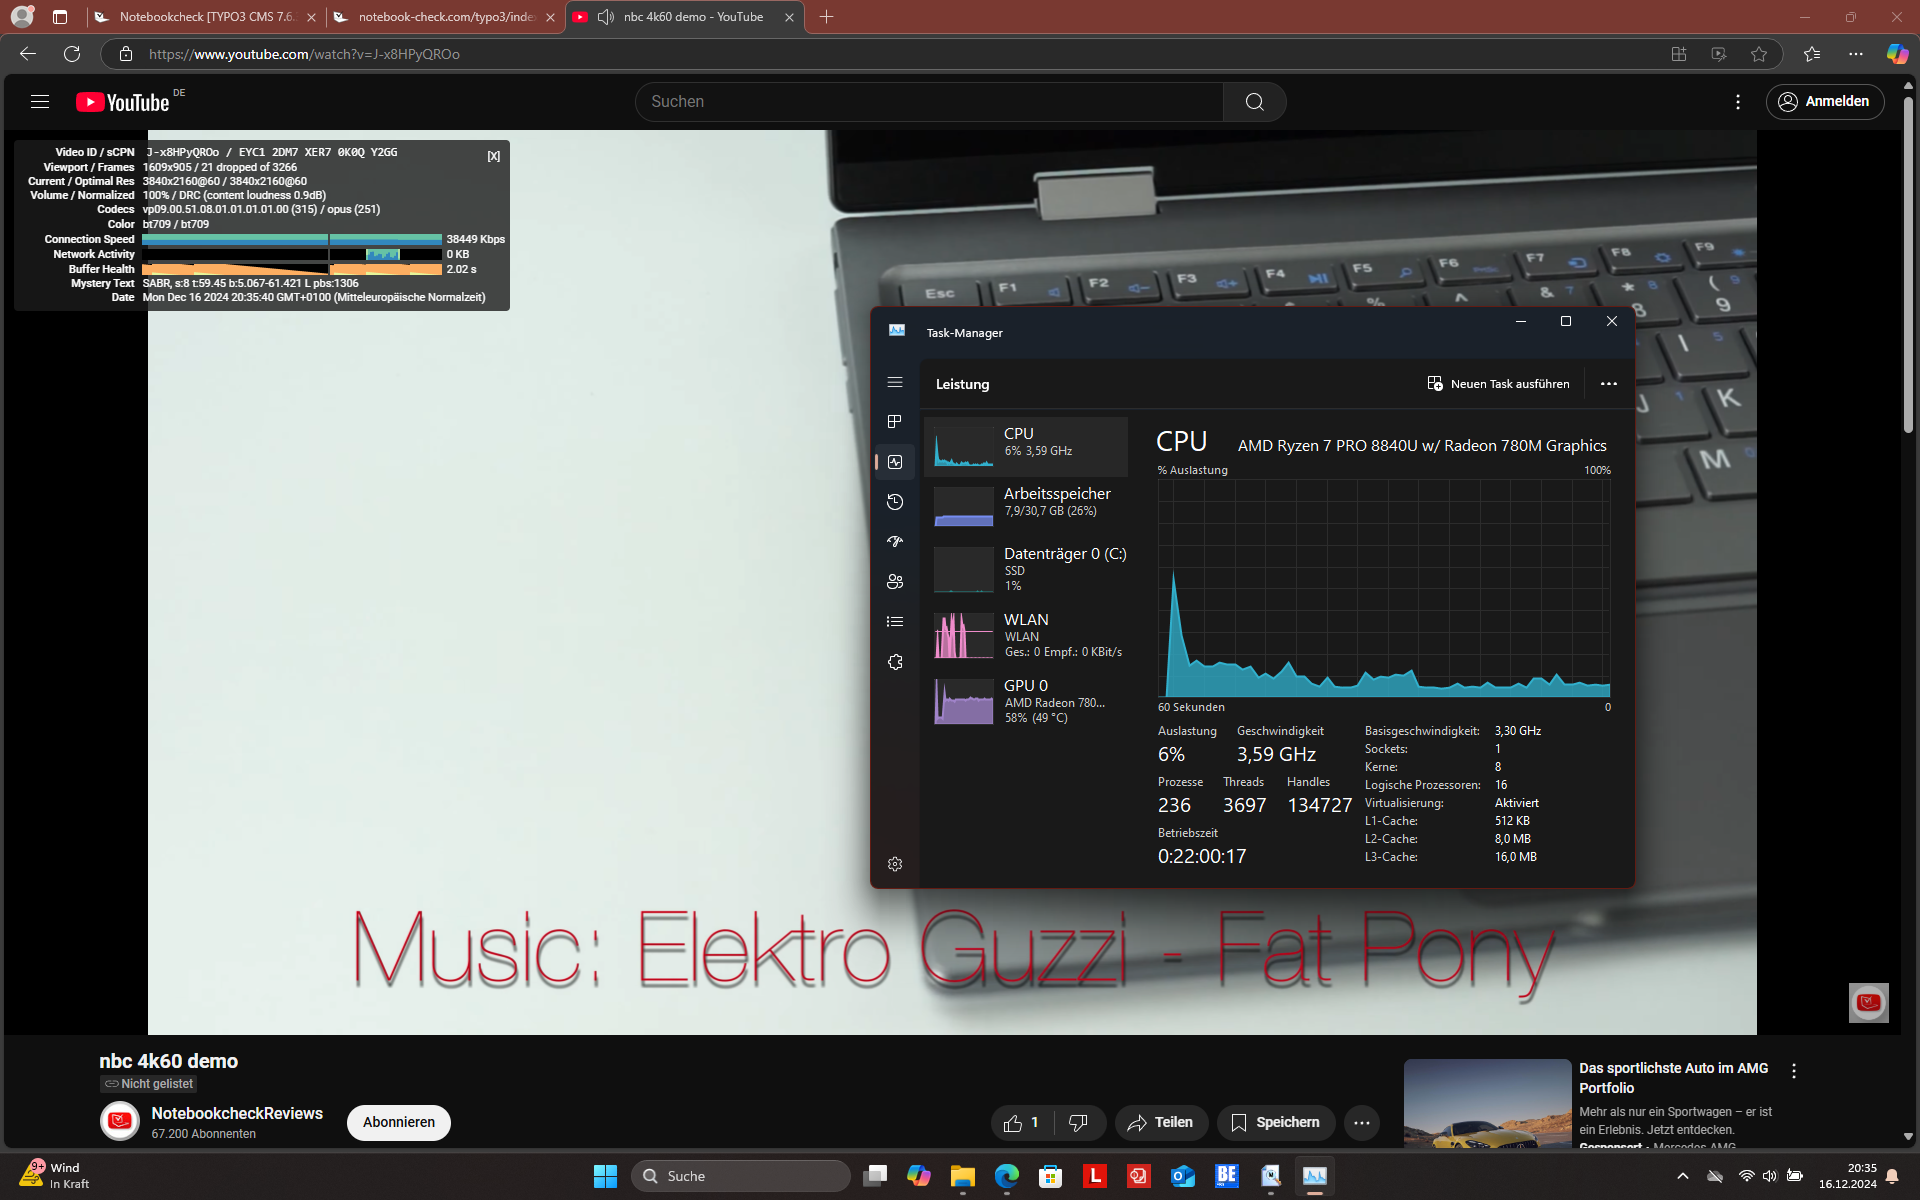Open Task Manager settings gear

tap(895, 864)
